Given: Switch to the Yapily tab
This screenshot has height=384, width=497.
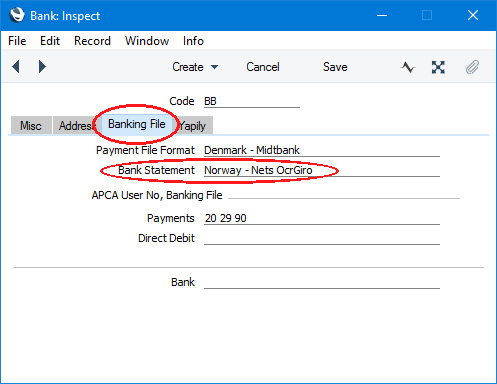Looking at the screenshot, I should click(193, 126).
